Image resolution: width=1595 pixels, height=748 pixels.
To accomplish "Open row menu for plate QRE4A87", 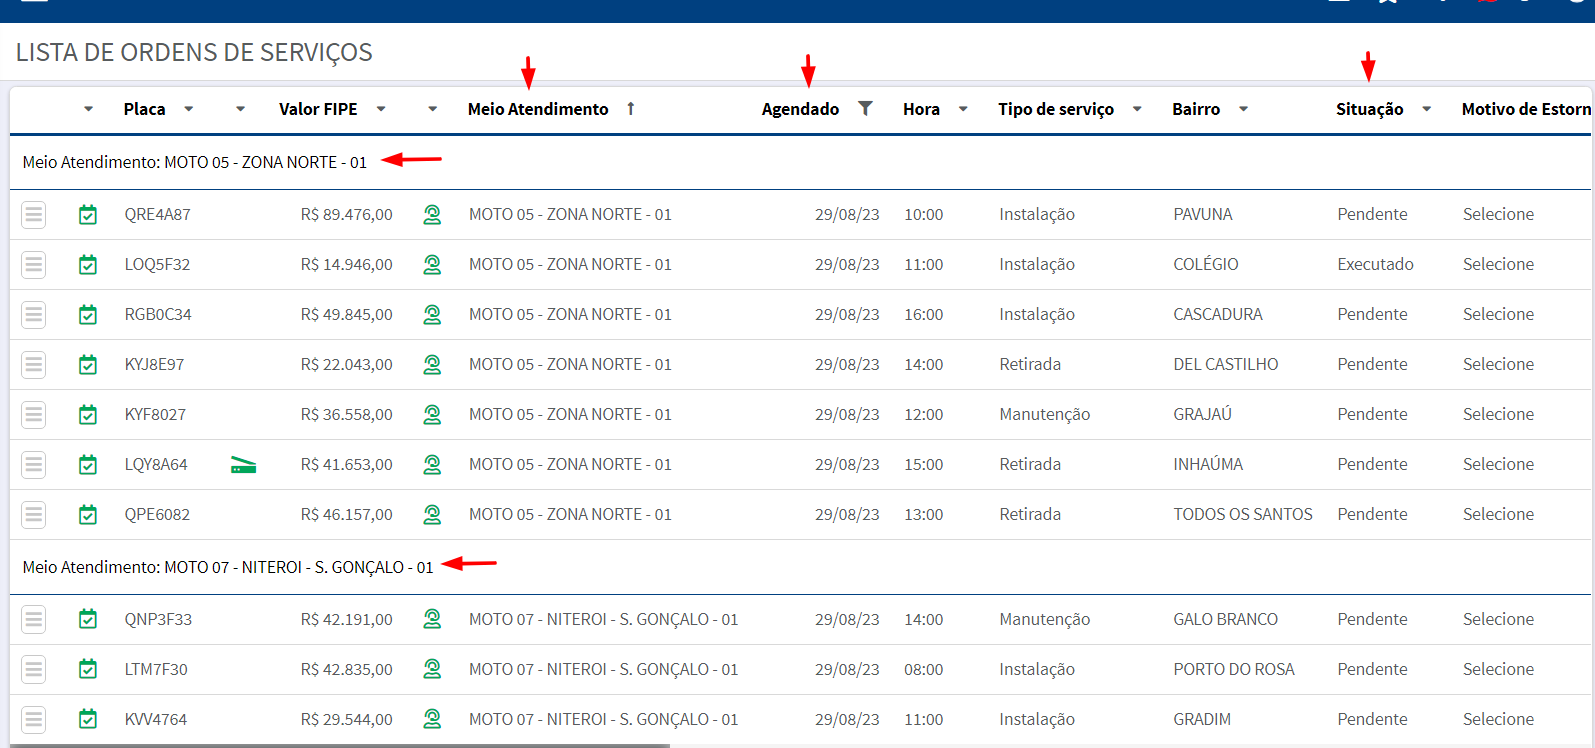I will (x=34, y=214).
